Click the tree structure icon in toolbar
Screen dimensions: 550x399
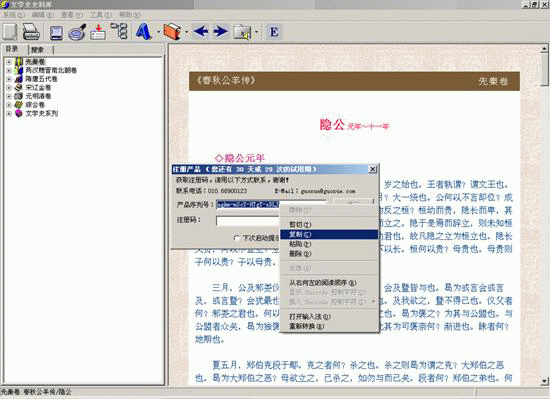119,31
